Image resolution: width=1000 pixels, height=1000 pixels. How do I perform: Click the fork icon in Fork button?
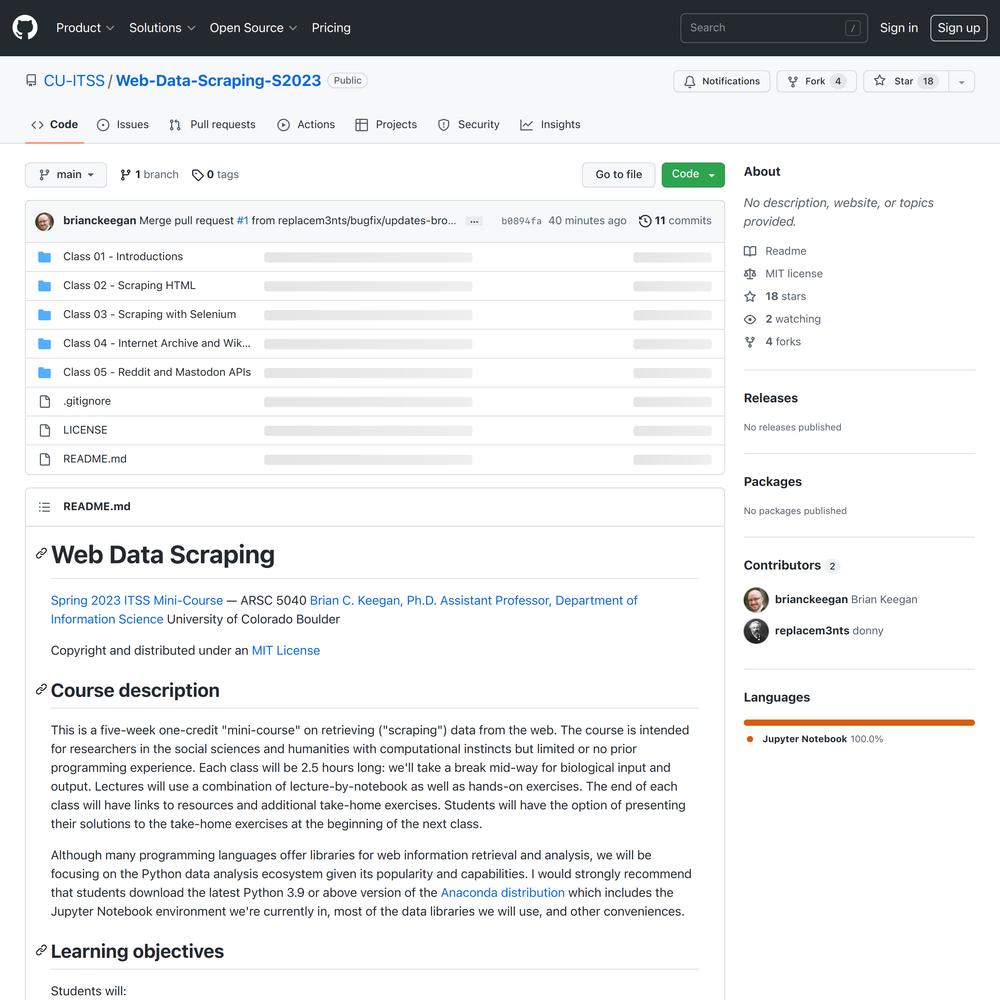793,81
